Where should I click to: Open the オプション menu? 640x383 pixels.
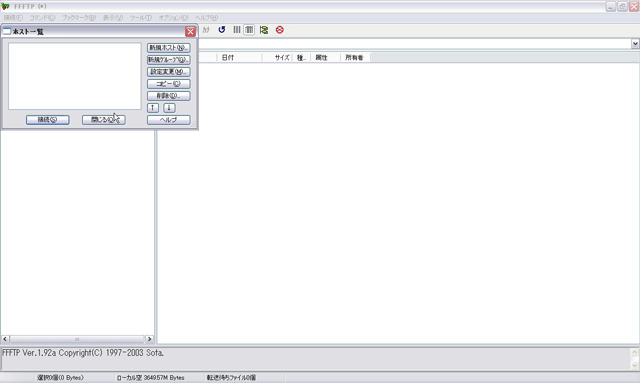pyautogui.click(x=173, y=18)
